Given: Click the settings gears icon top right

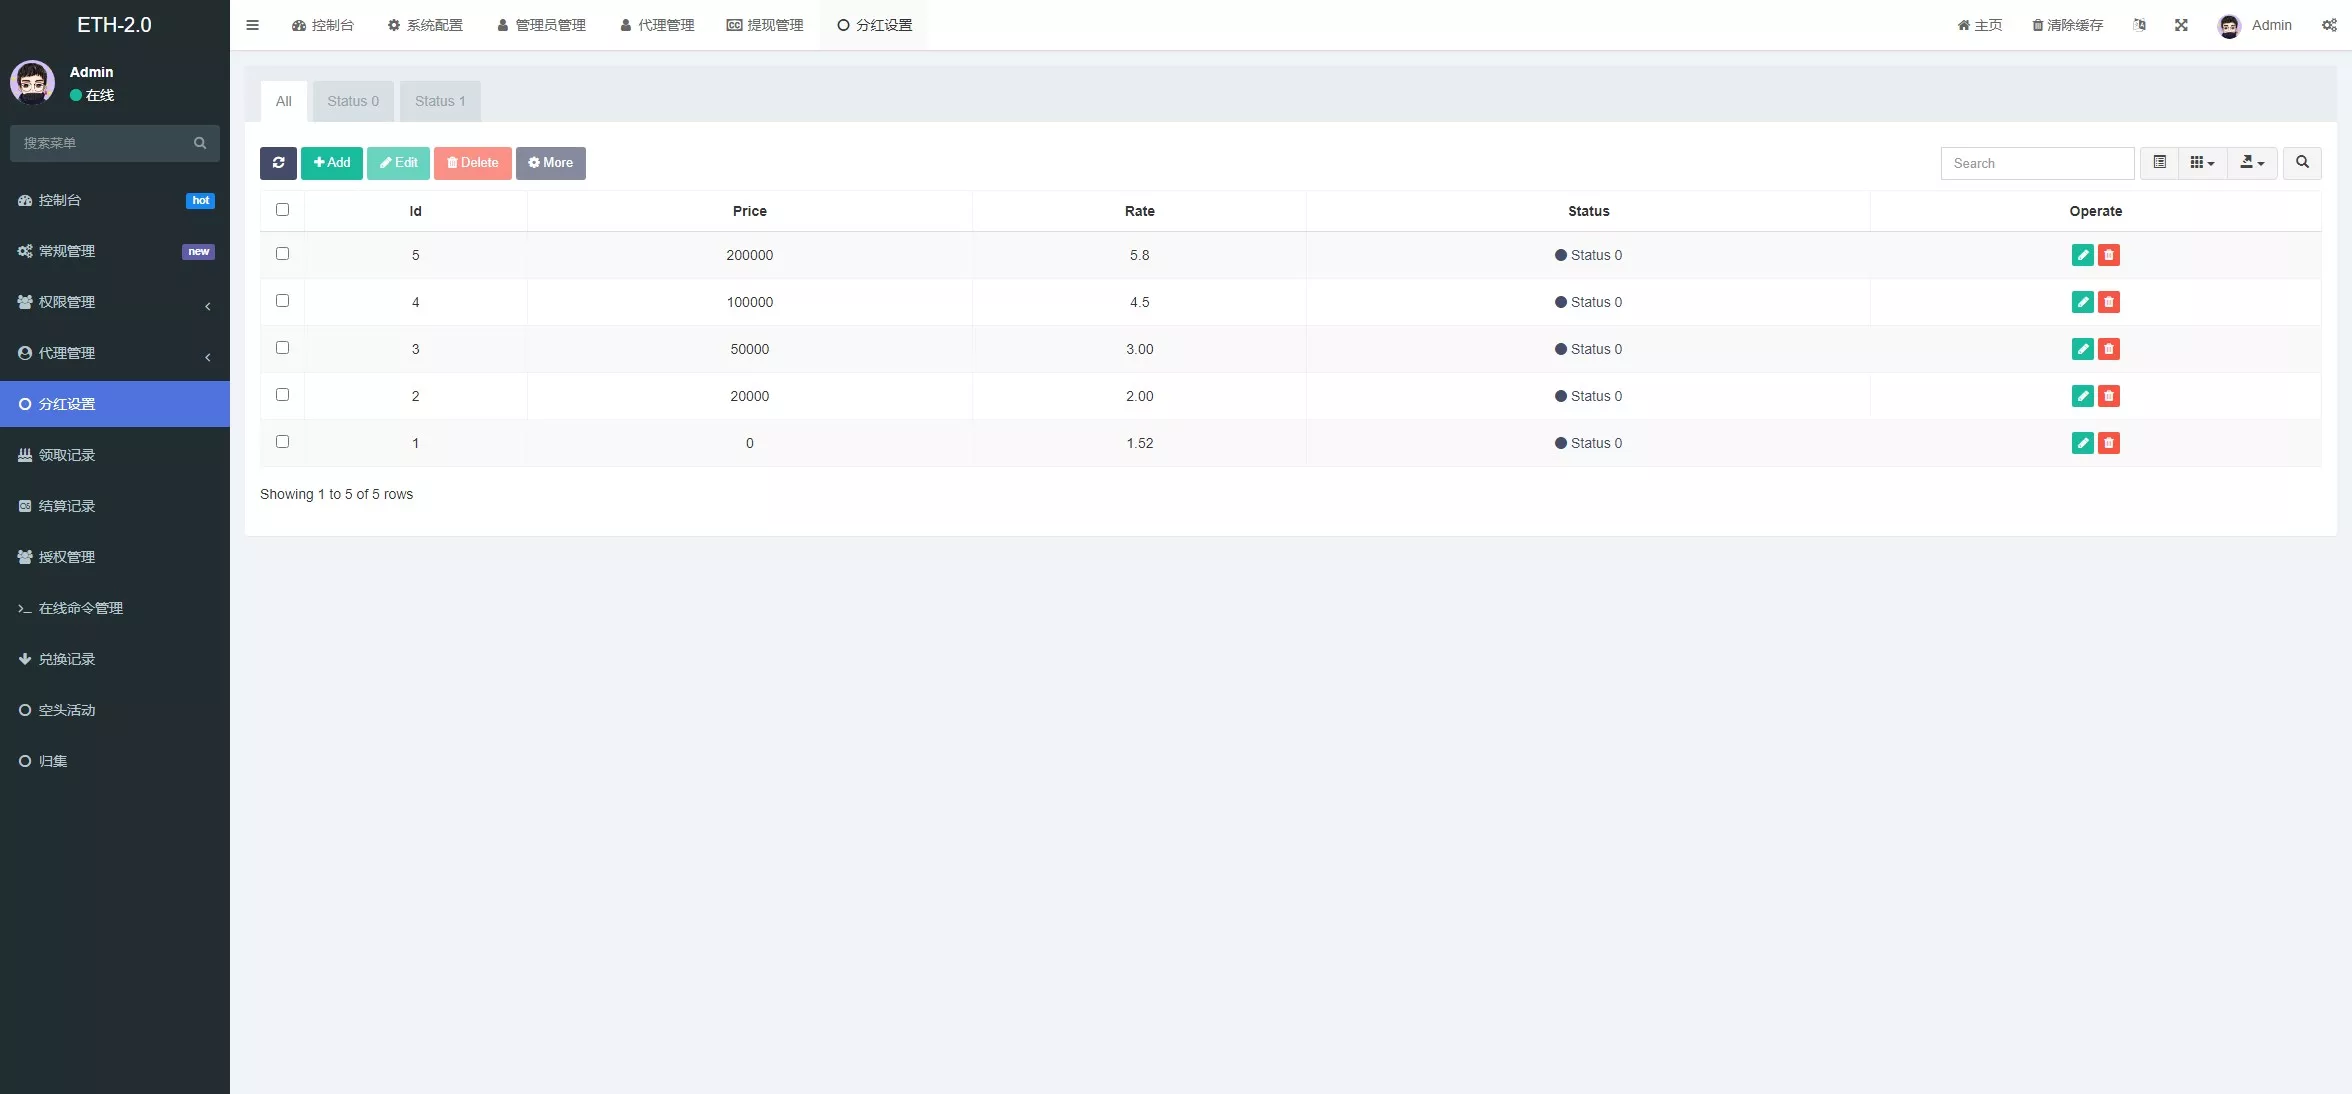Looking at the screenshot, I should 2330,25.
